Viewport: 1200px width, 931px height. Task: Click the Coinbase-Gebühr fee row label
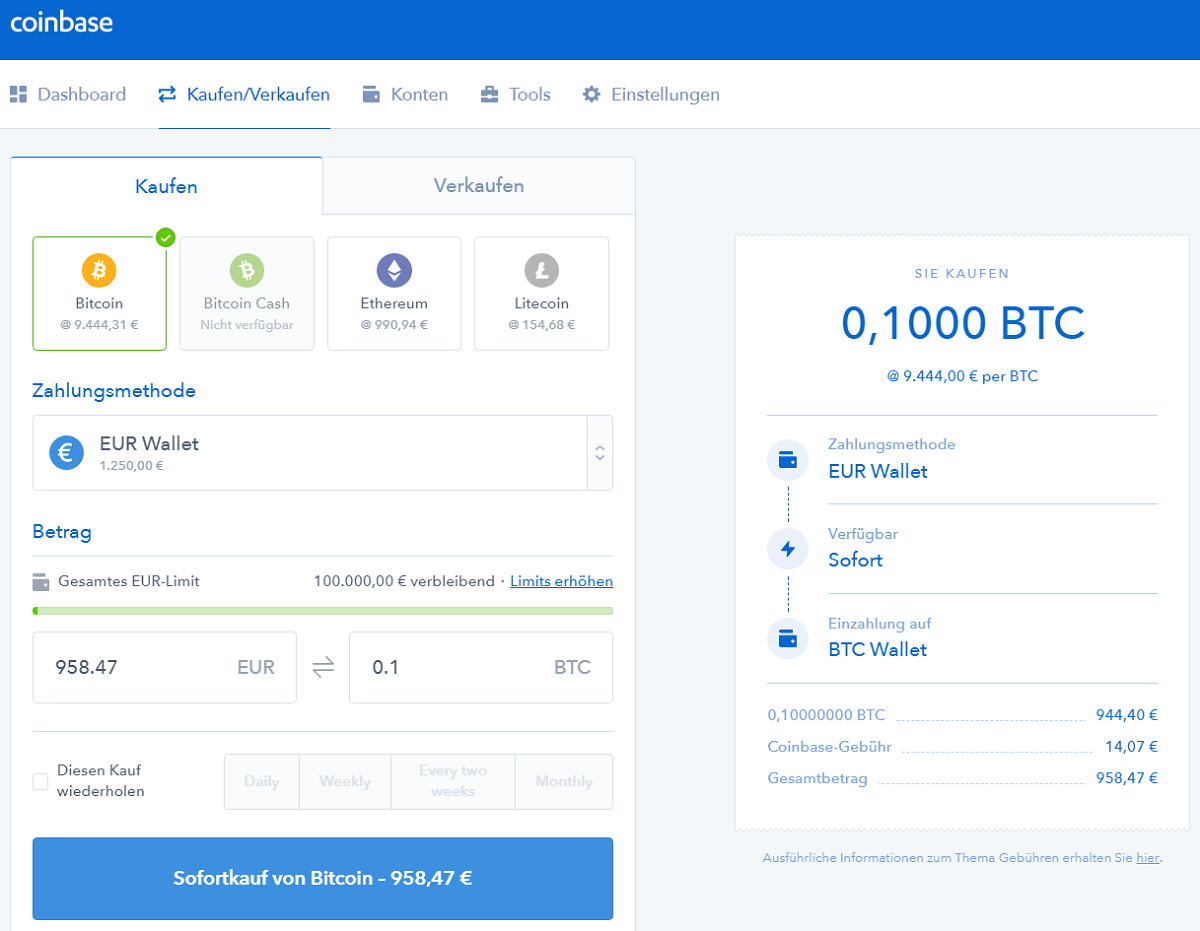click(x=829, y=746)
